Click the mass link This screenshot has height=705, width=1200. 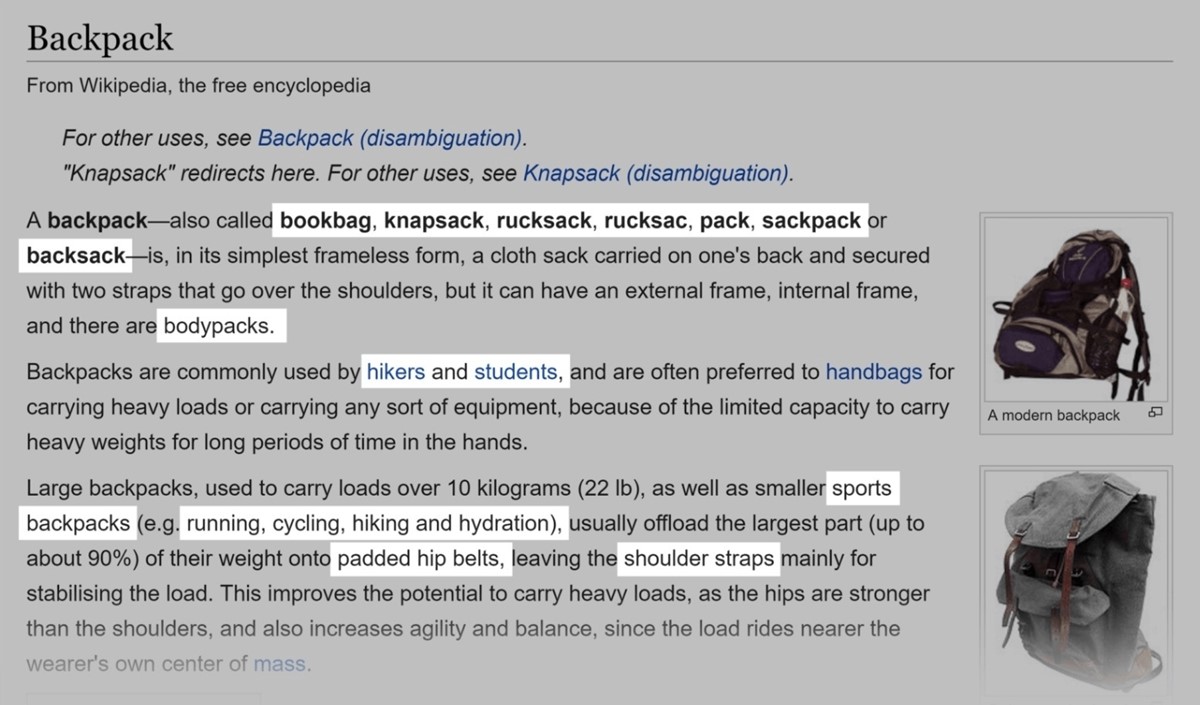(x=280, y=663)
